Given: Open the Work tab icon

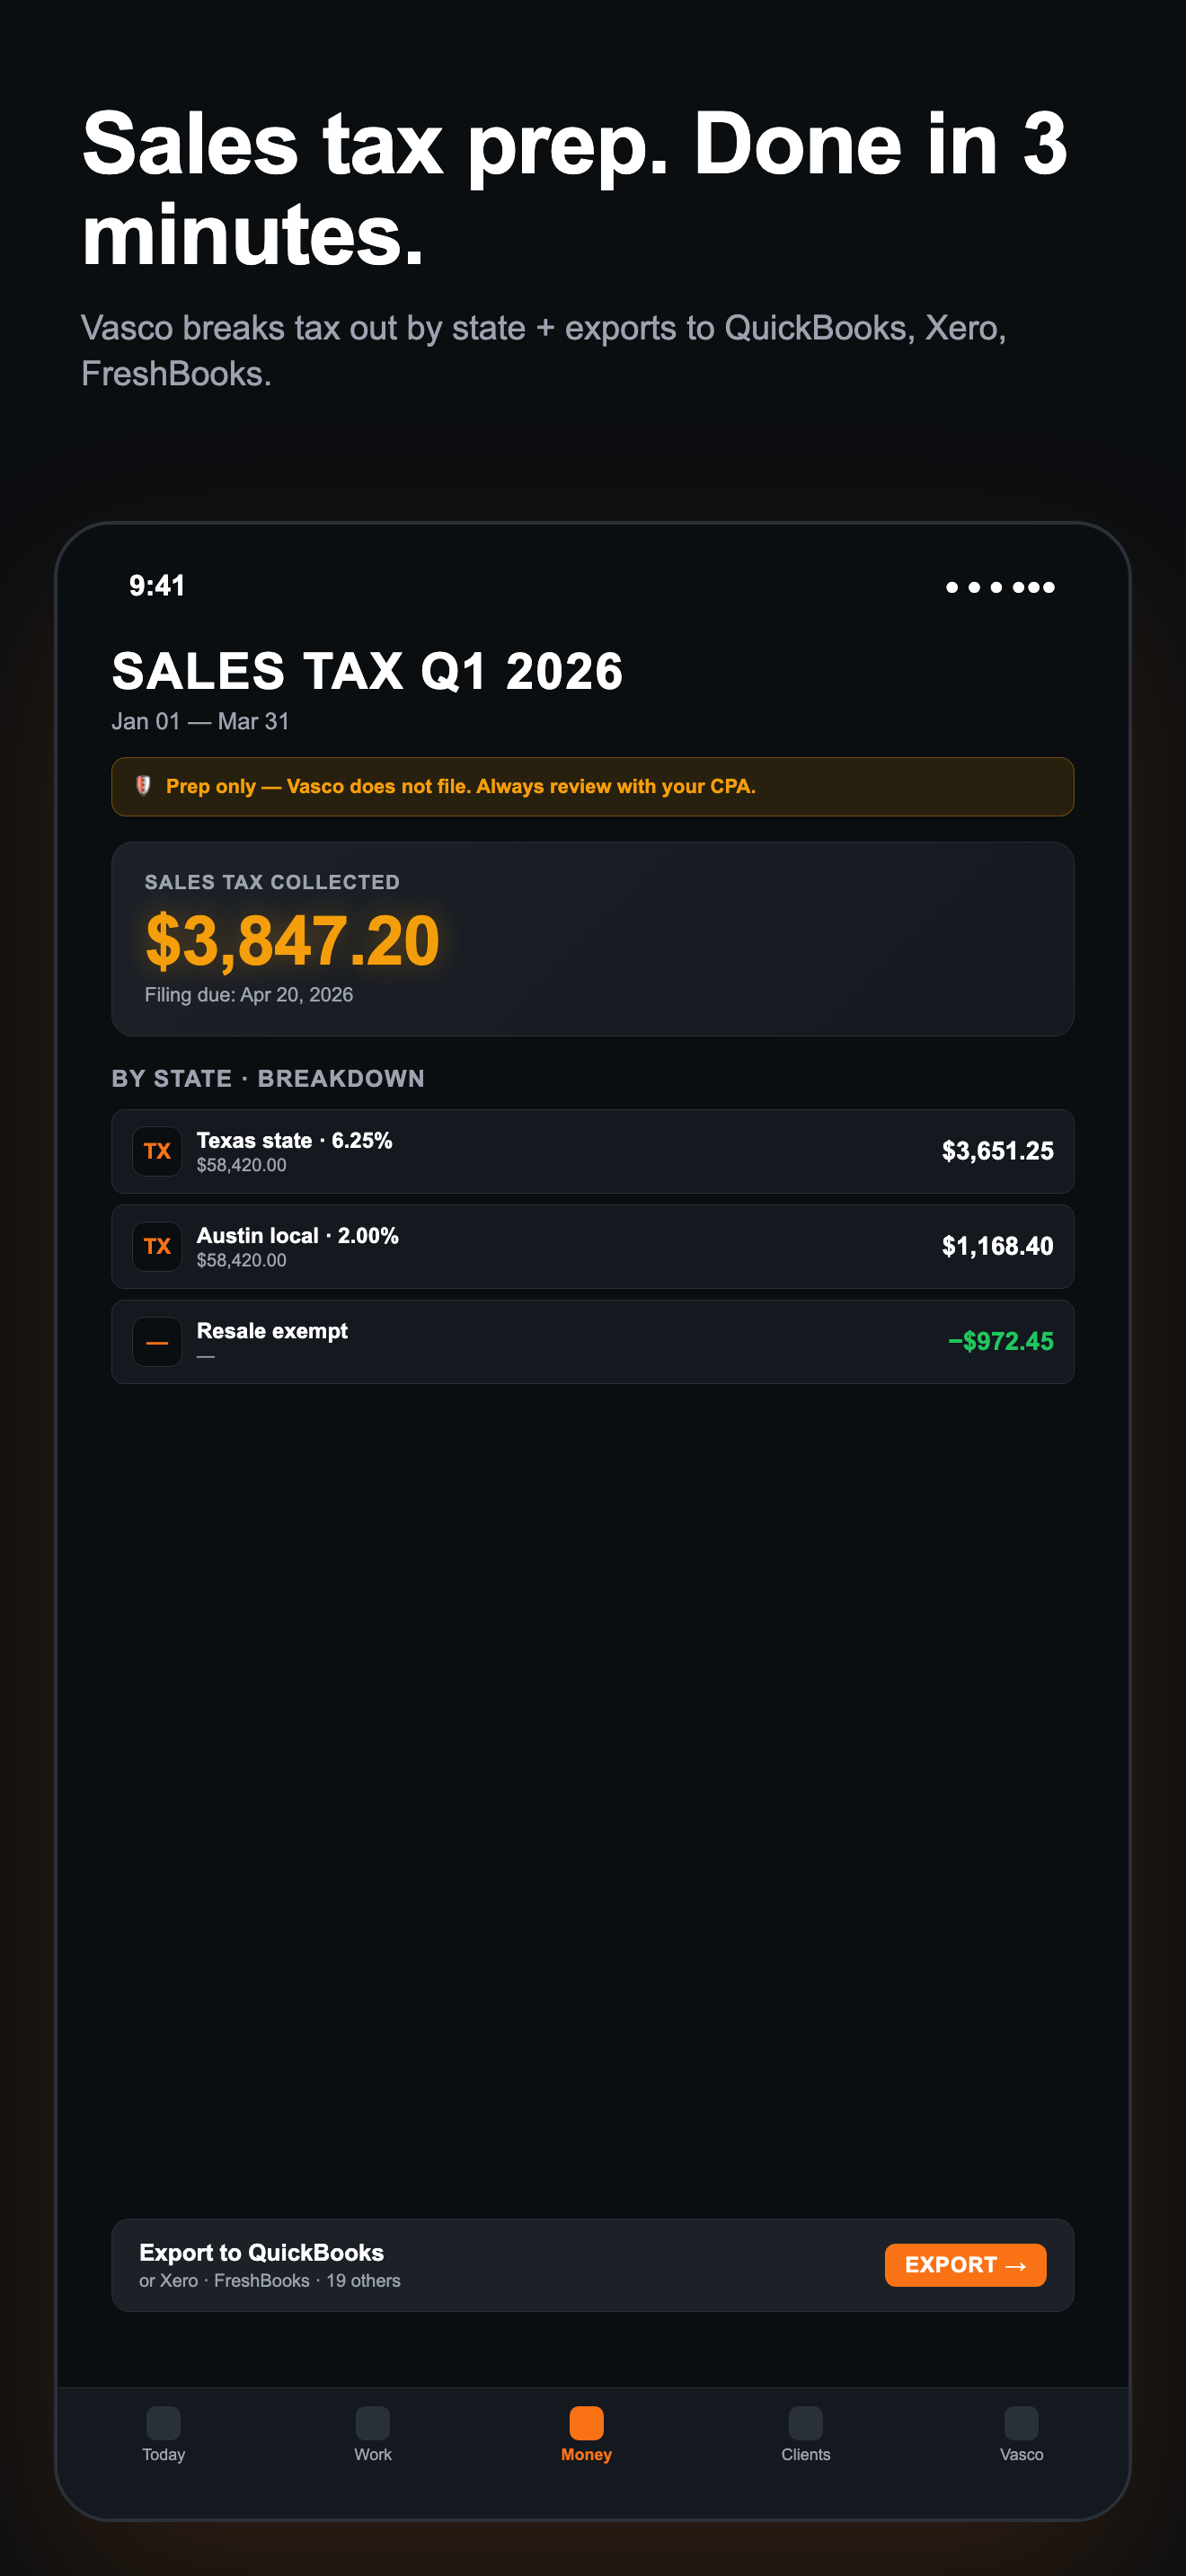Looking at the screenshot, I should [372, 2423].
